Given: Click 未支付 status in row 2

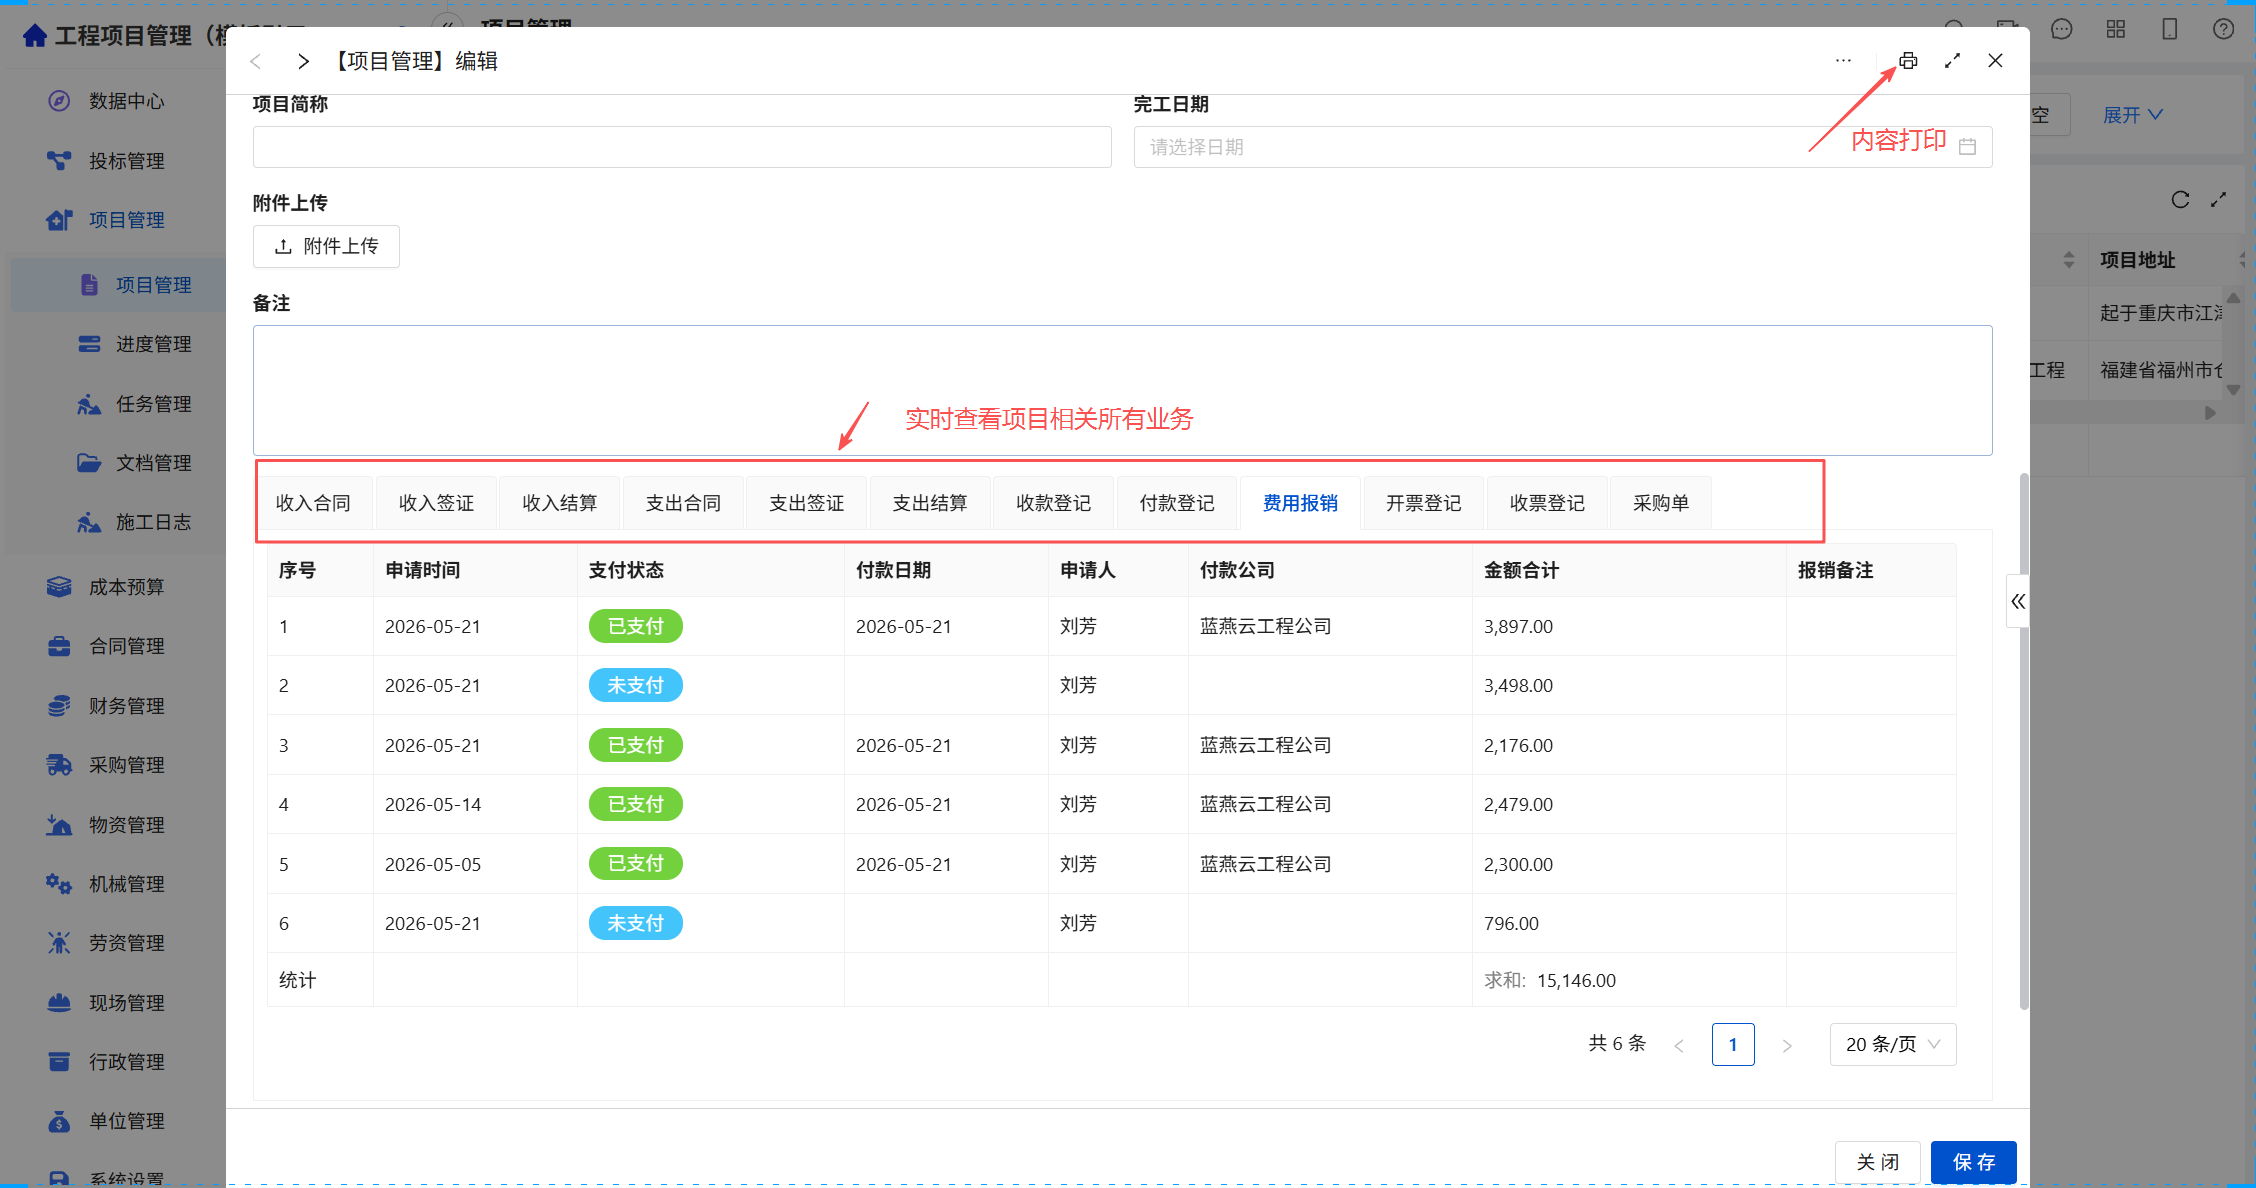Looking at the screenshot, I should [x=635, y=685].
